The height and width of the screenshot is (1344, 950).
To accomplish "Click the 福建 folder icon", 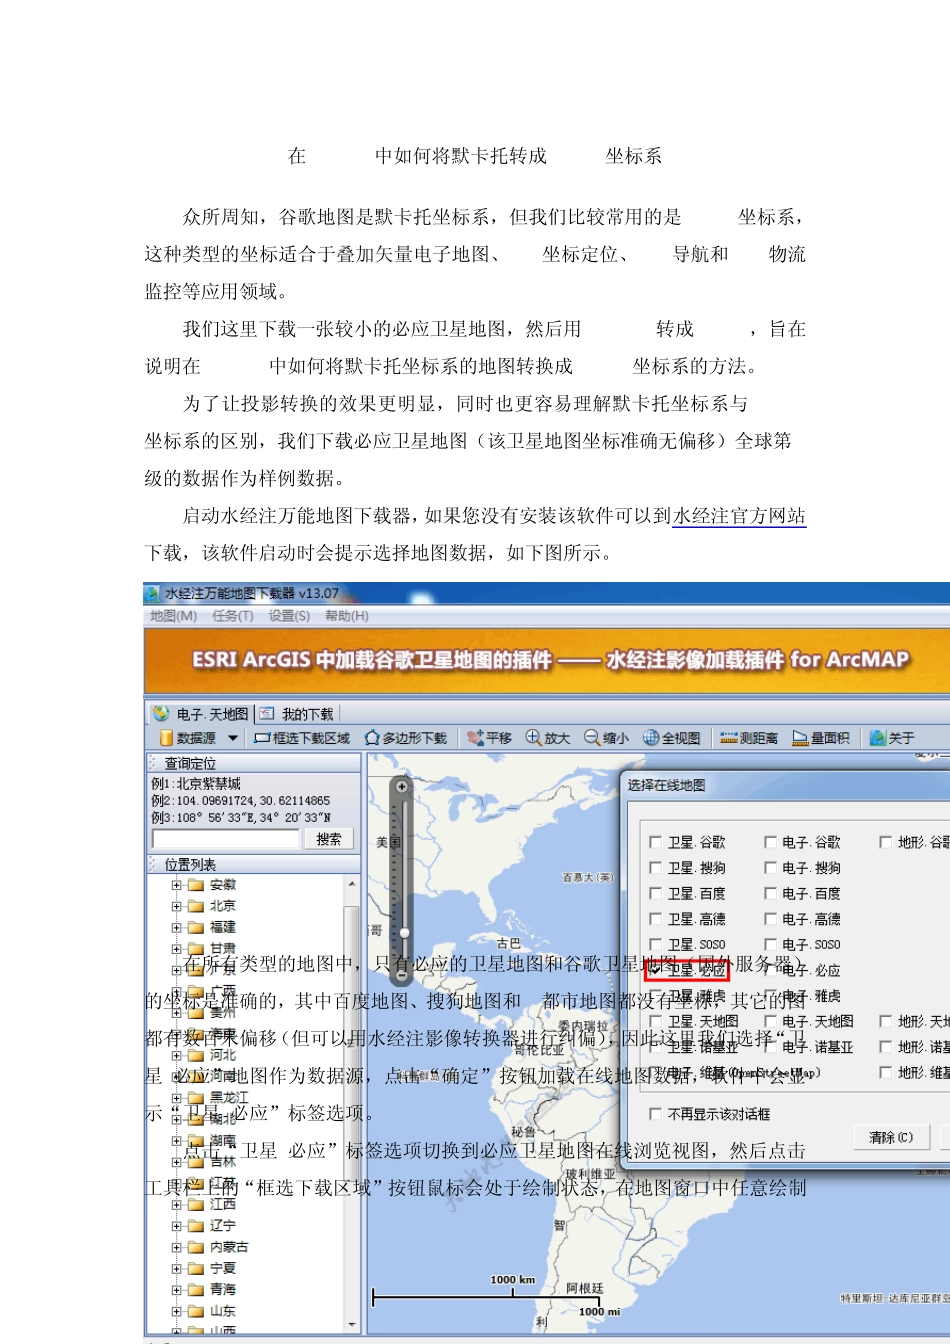I will 196,927.
